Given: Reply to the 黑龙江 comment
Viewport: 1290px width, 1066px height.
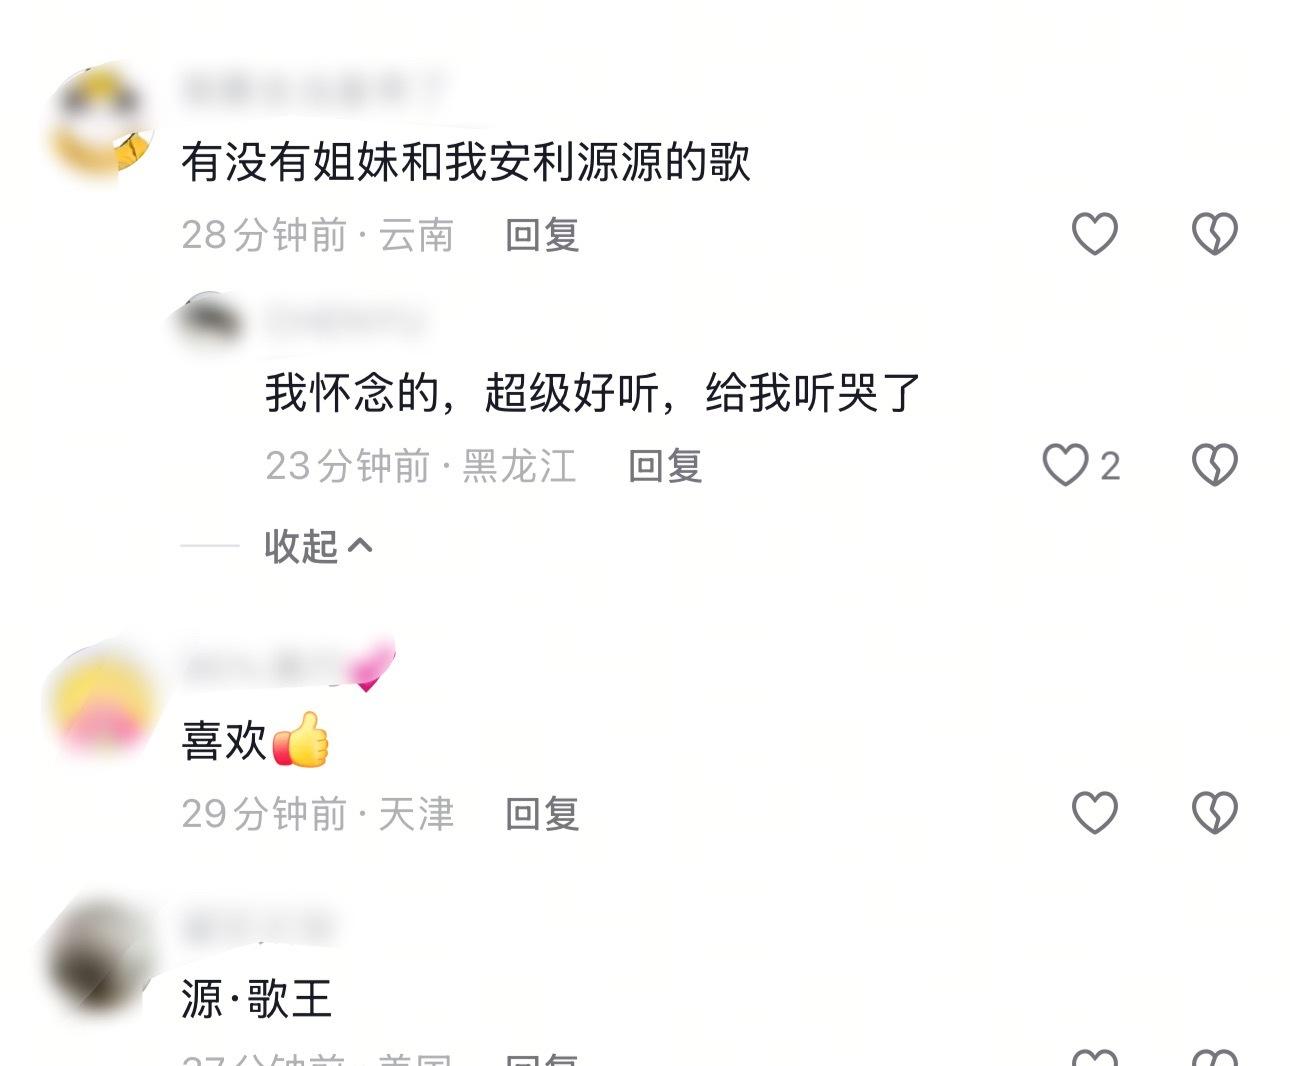Looking at the screenshot, I should 665,466.
